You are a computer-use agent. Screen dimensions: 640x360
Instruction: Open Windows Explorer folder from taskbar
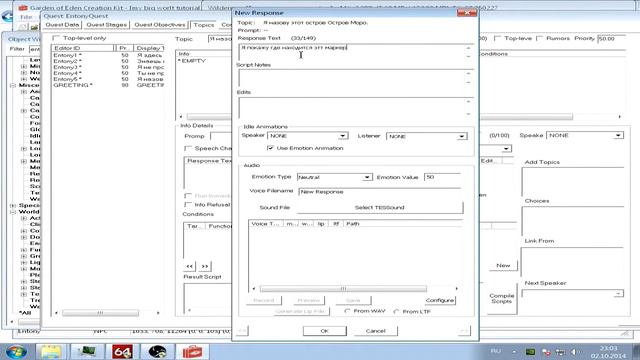point(51,351)
